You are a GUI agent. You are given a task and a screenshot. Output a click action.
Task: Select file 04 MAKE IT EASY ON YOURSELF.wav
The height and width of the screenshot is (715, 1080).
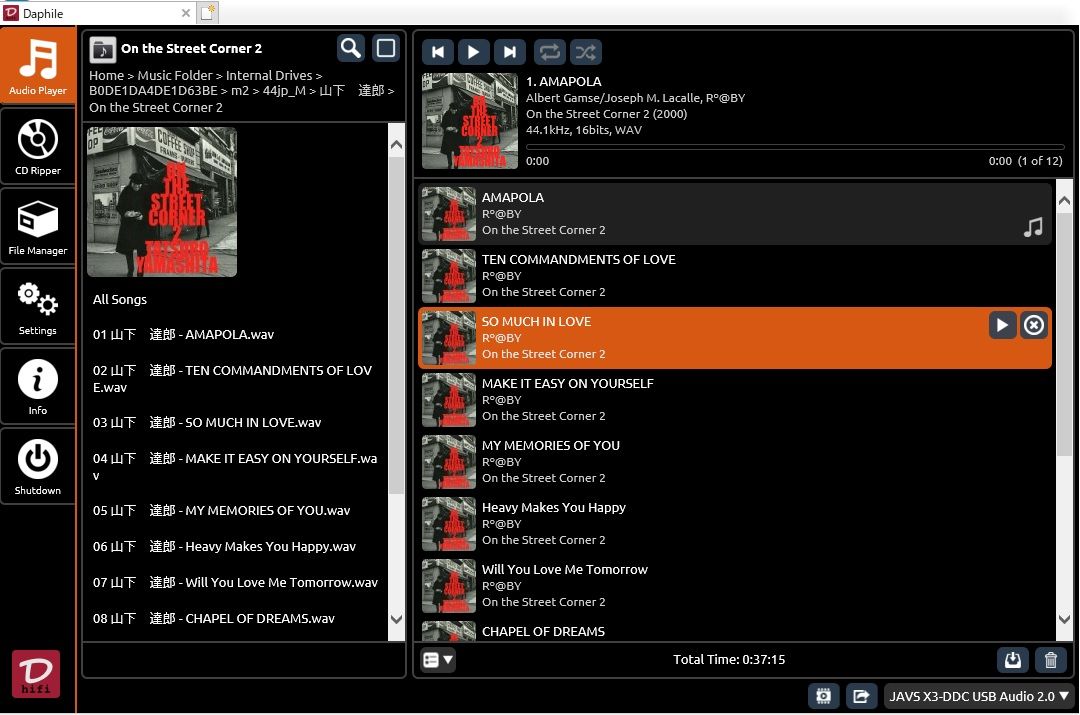(235, 466)
